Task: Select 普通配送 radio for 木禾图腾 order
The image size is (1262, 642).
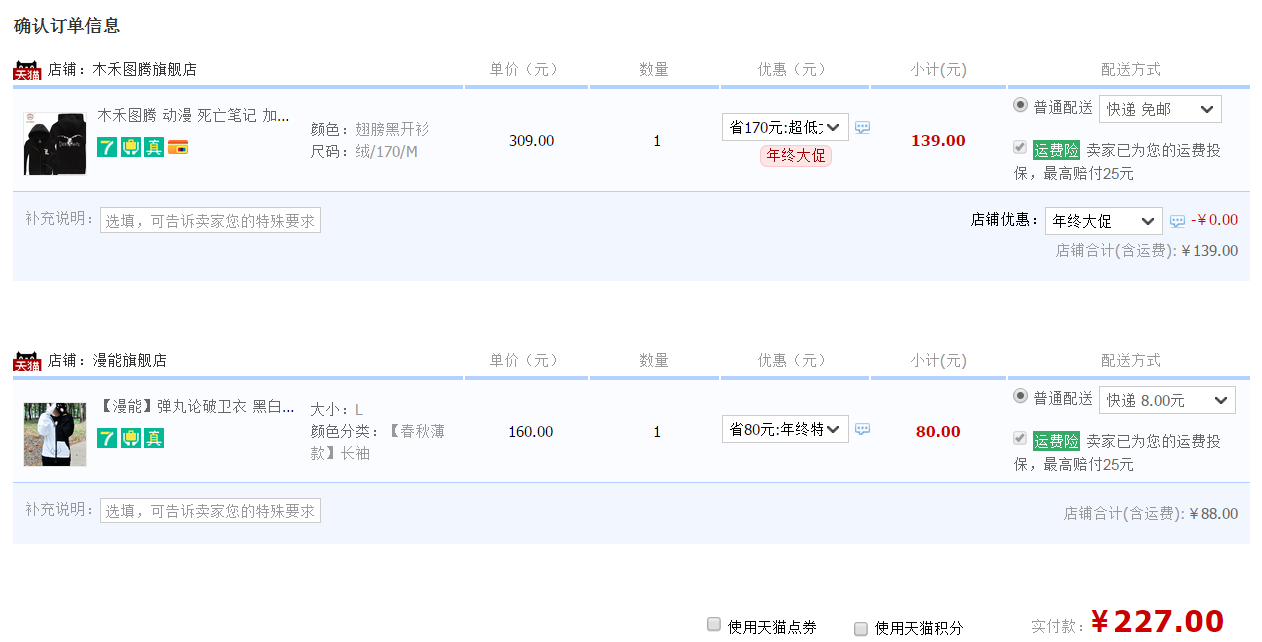Action: coord(1020,105)
